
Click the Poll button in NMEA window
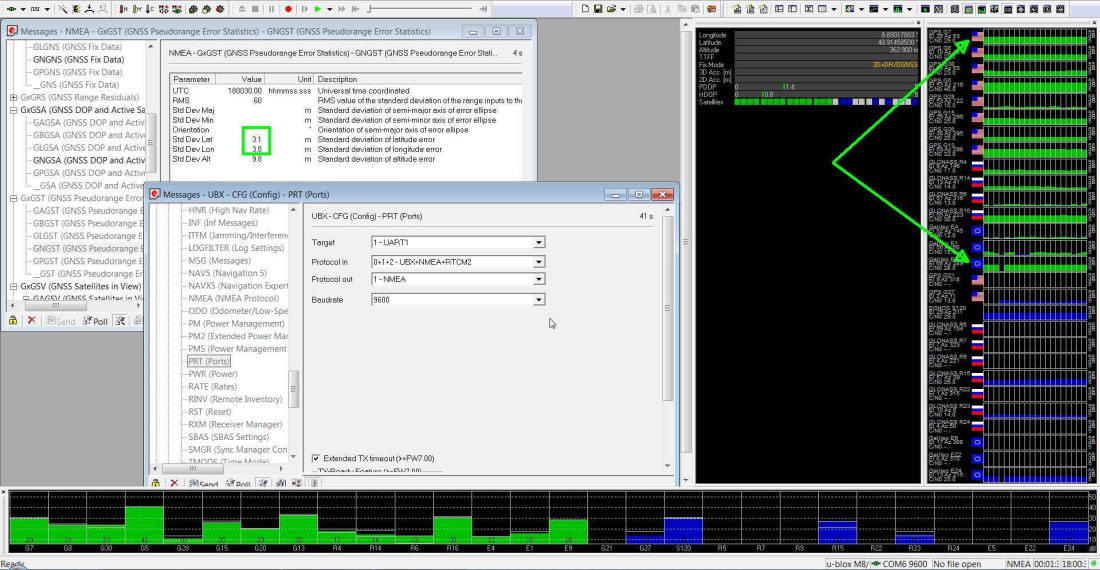(x=95, y=321)
